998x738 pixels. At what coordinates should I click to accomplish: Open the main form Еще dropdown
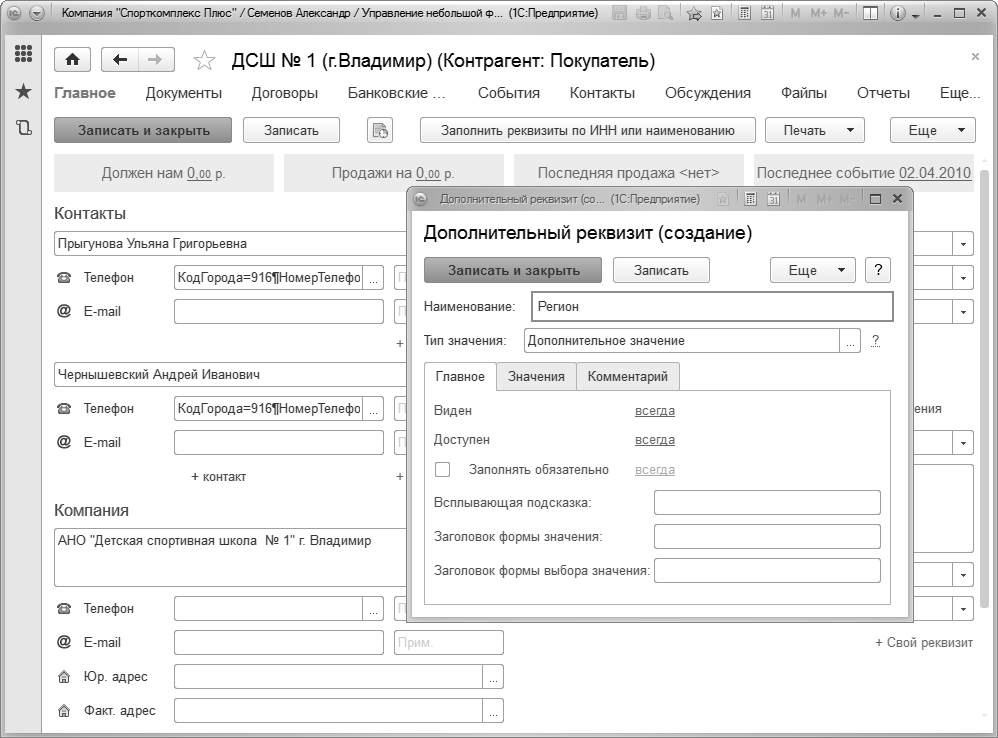point(932,130)
